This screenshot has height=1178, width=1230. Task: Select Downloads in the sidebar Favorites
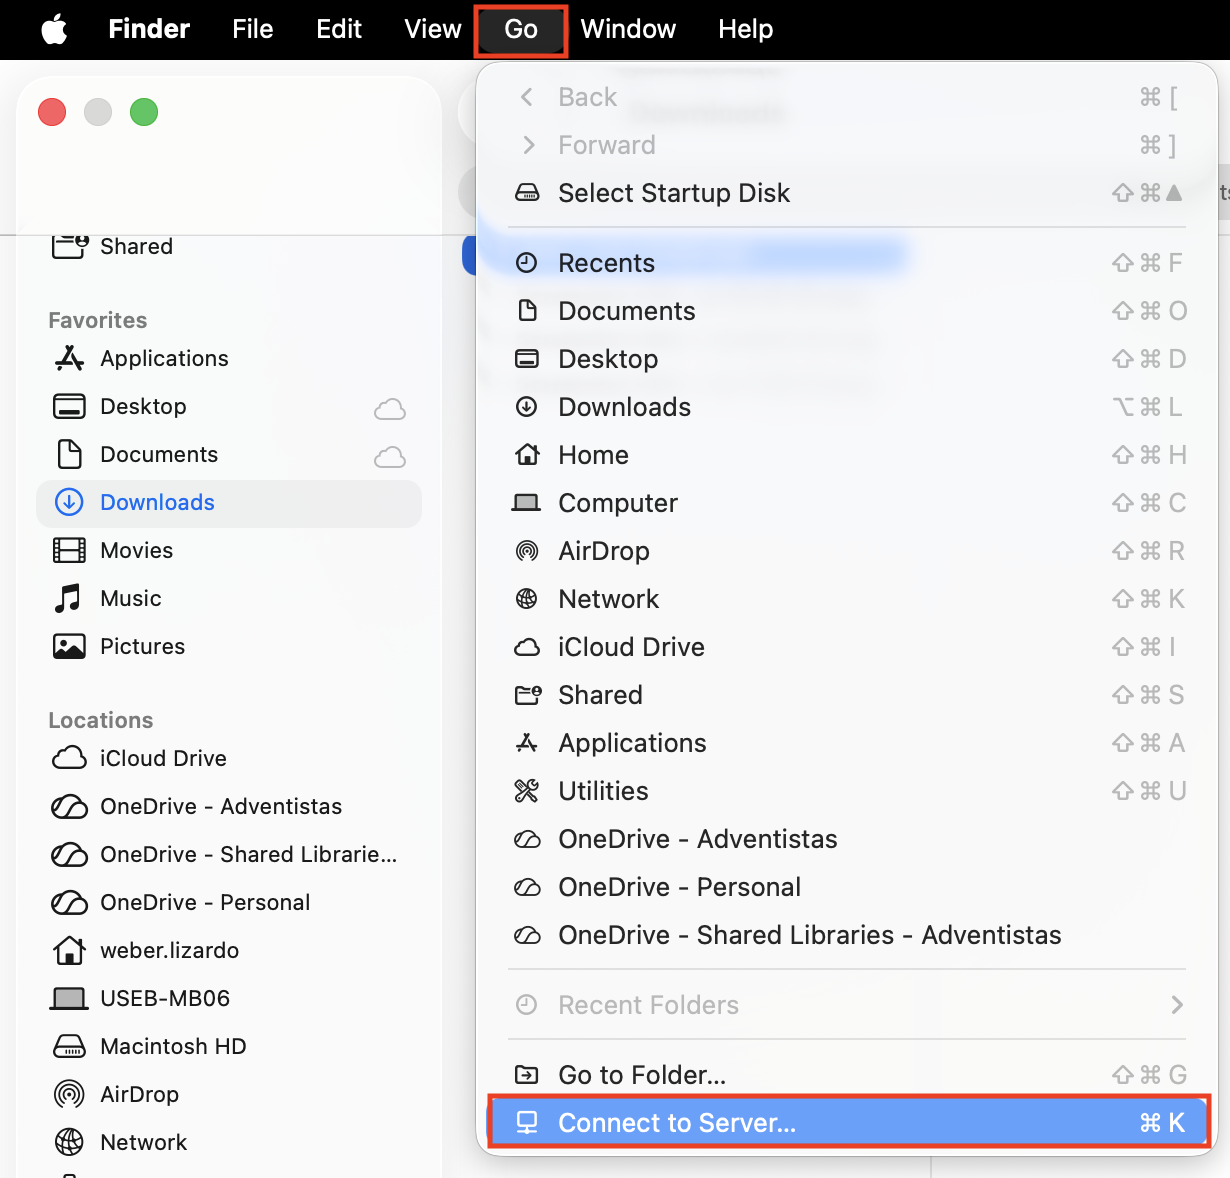pyautogui.click(x=157, y=502)
